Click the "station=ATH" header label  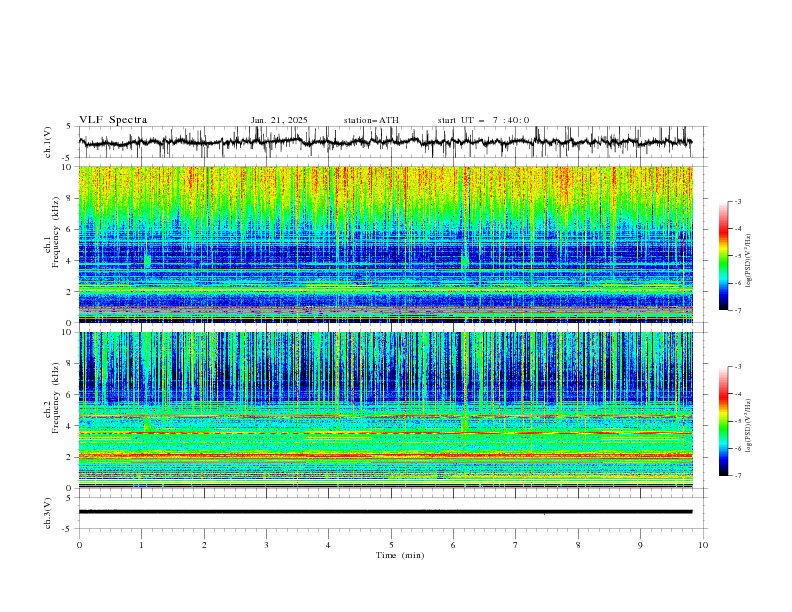(x=371, y=120)
